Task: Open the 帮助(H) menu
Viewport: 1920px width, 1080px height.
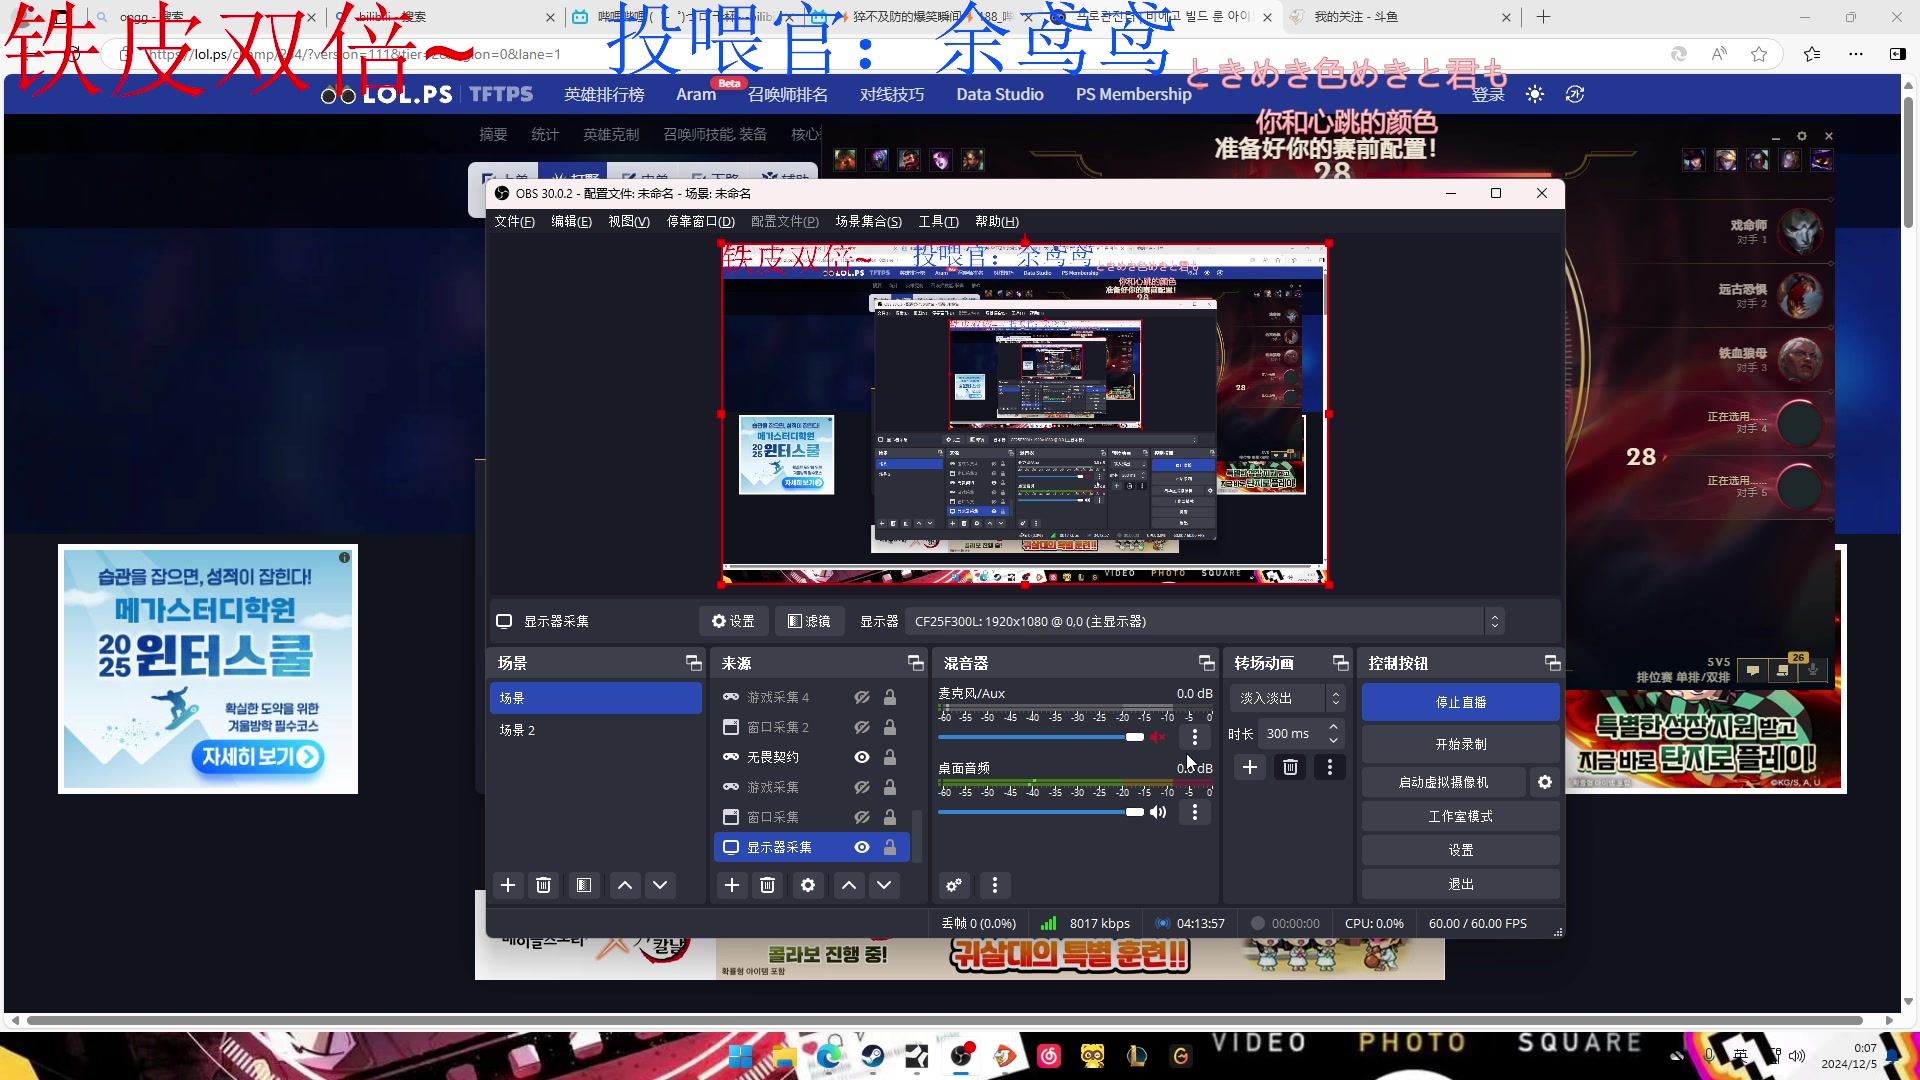Action: [997, 221]
